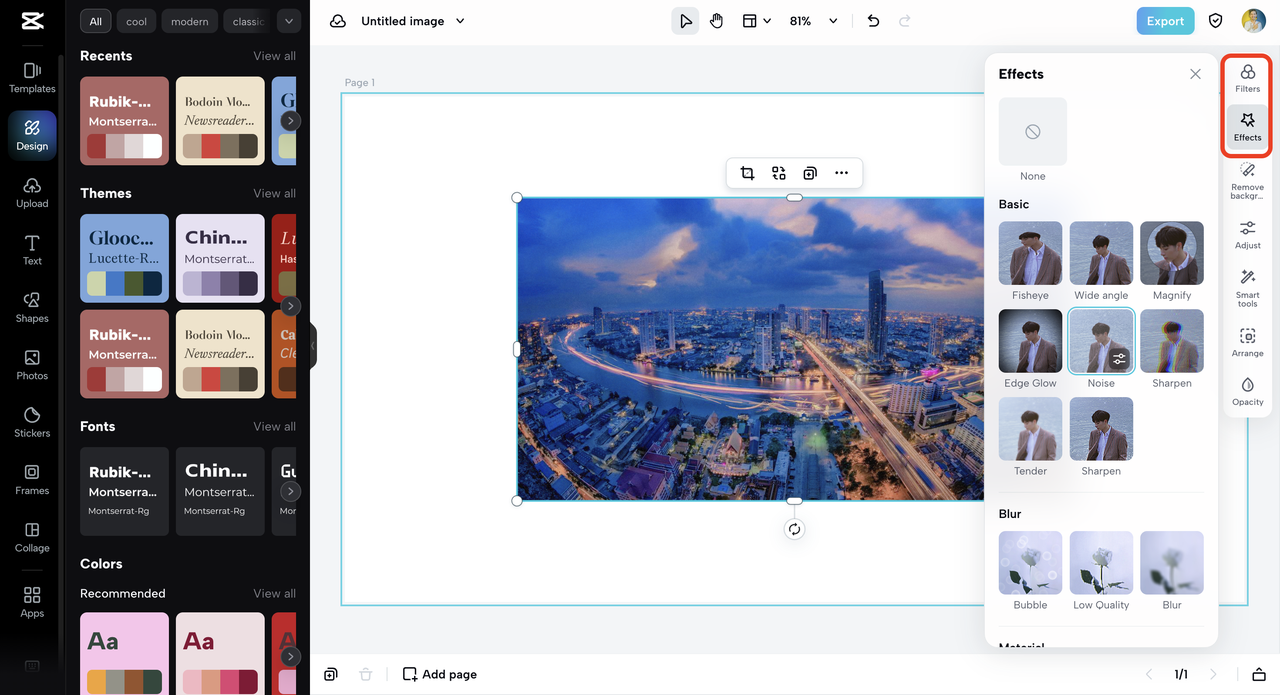The image size is (1280, 695).
Task: Open the Photos panel
Action: [32, 365]
